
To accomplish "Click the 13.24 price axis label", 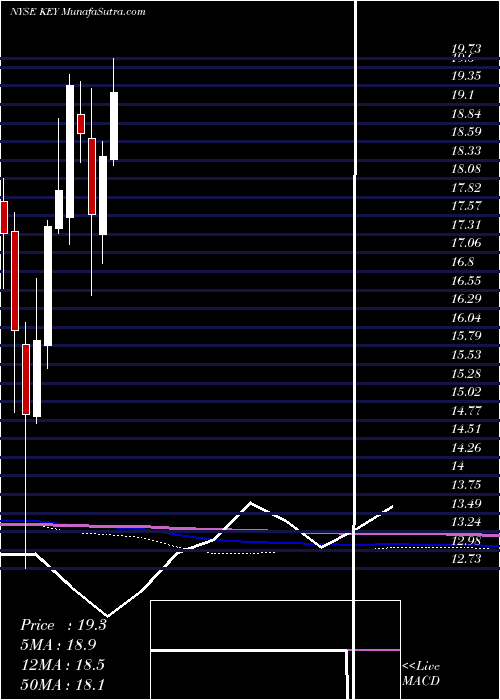I will pos(466,521).
